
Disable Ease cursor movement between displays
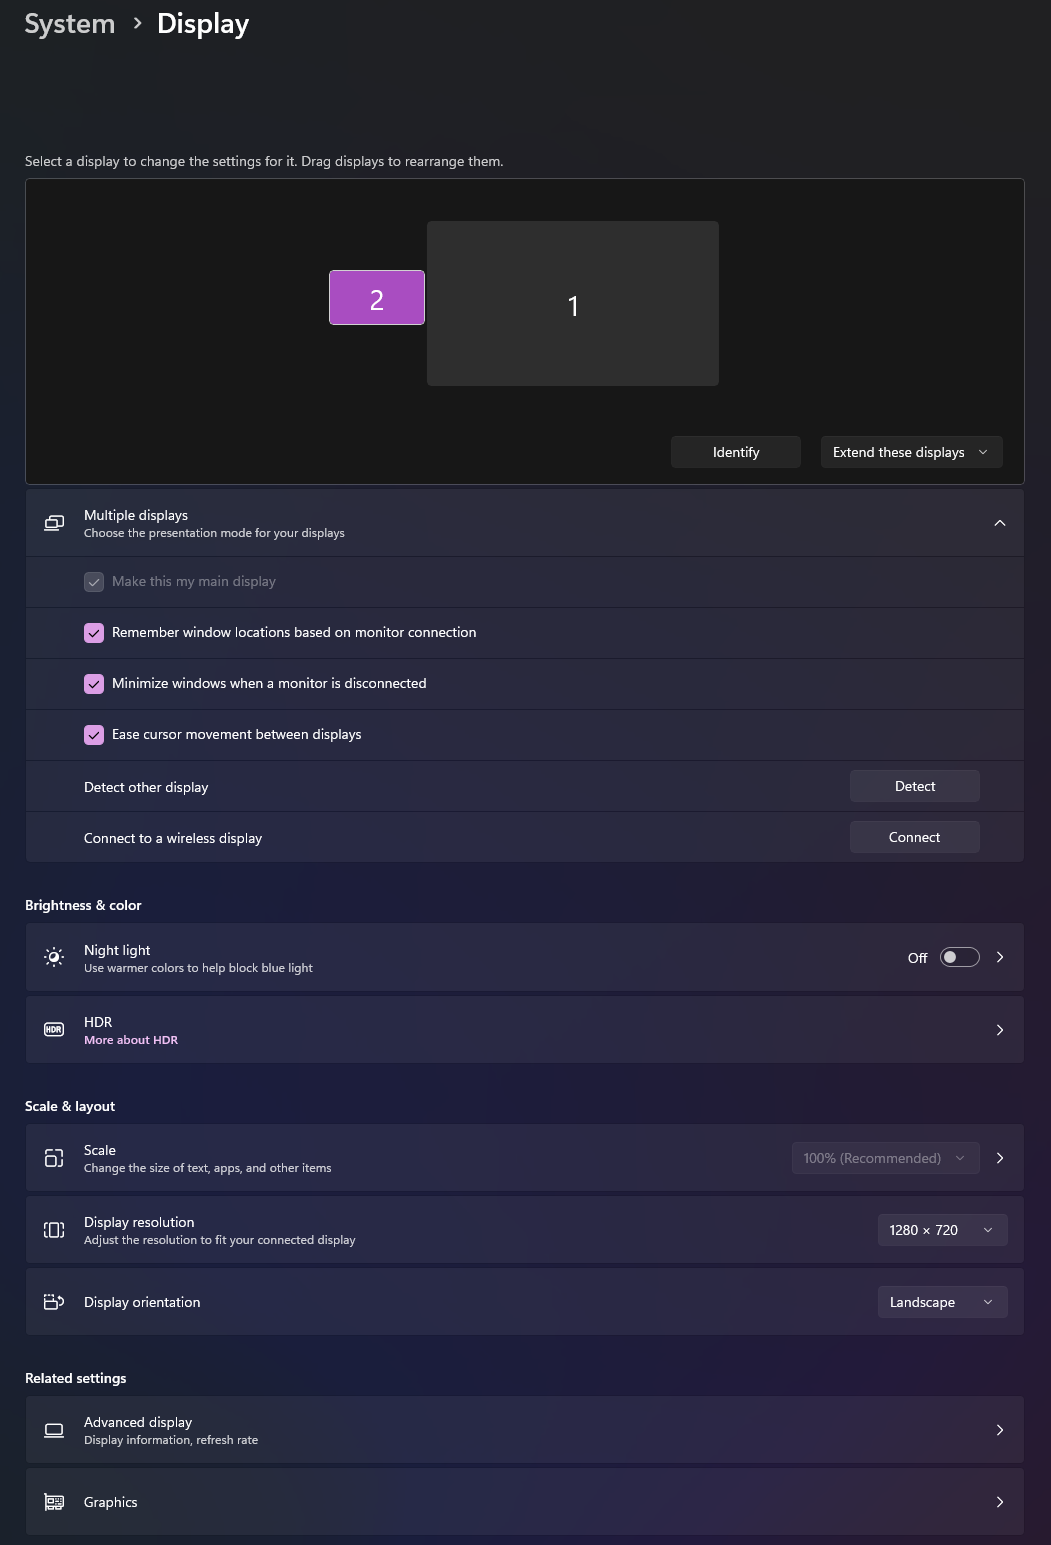[94, 735]
